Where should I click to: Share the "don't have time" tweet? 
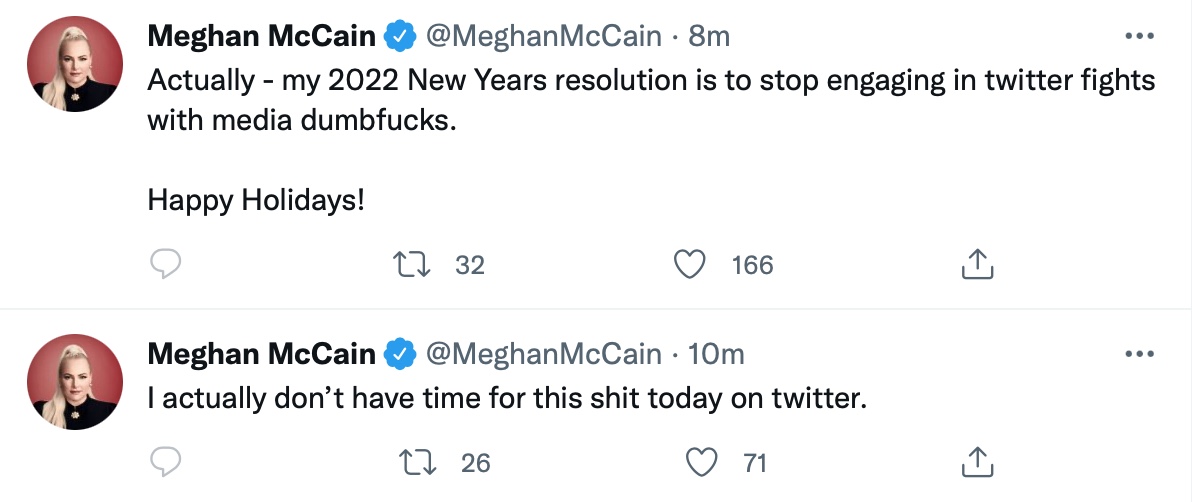[x=975, y=462]
